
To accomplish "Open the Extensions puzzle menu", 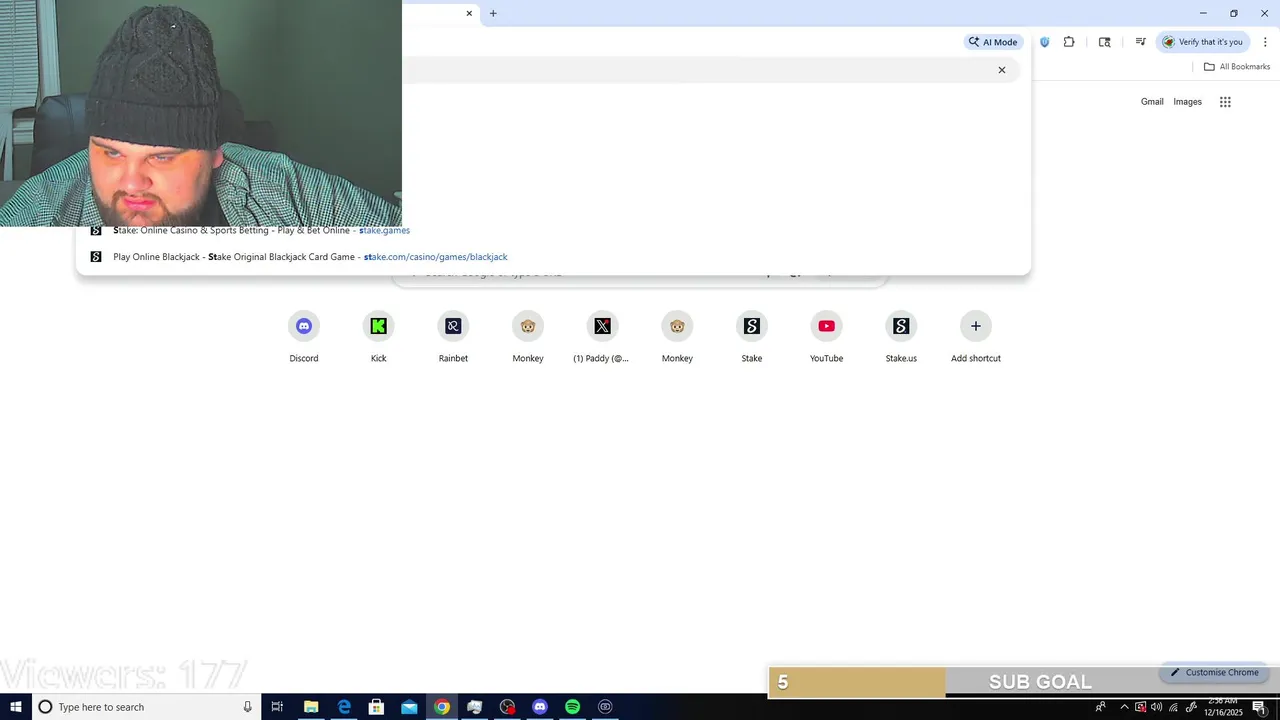I will 1069,42.
